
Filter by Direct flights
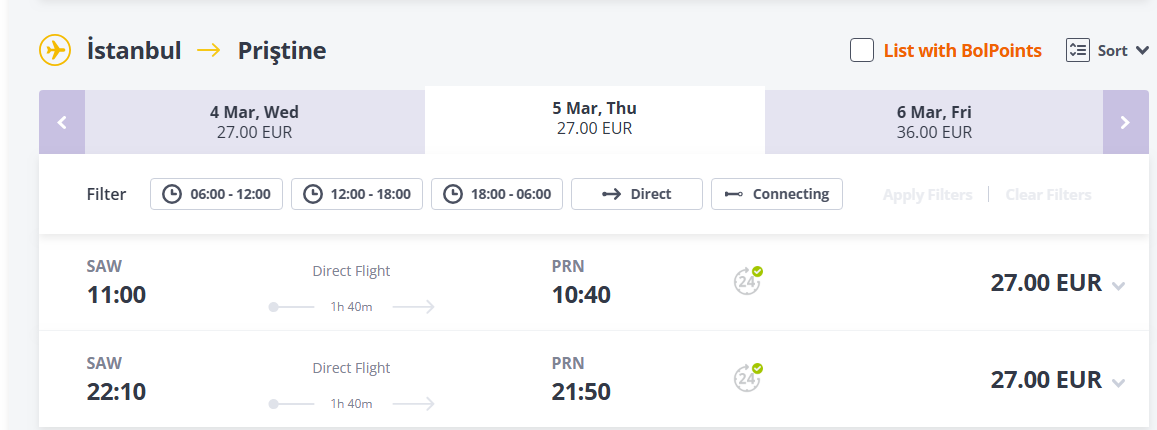[x=637, y=194]
